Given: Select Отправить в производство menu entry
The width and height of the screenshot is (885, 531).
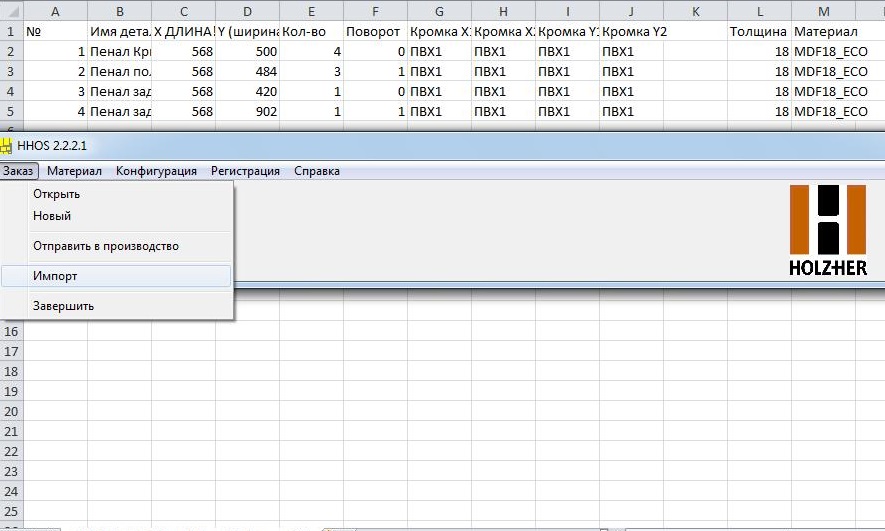Looking at the screenshot, I should click(116, 246).
